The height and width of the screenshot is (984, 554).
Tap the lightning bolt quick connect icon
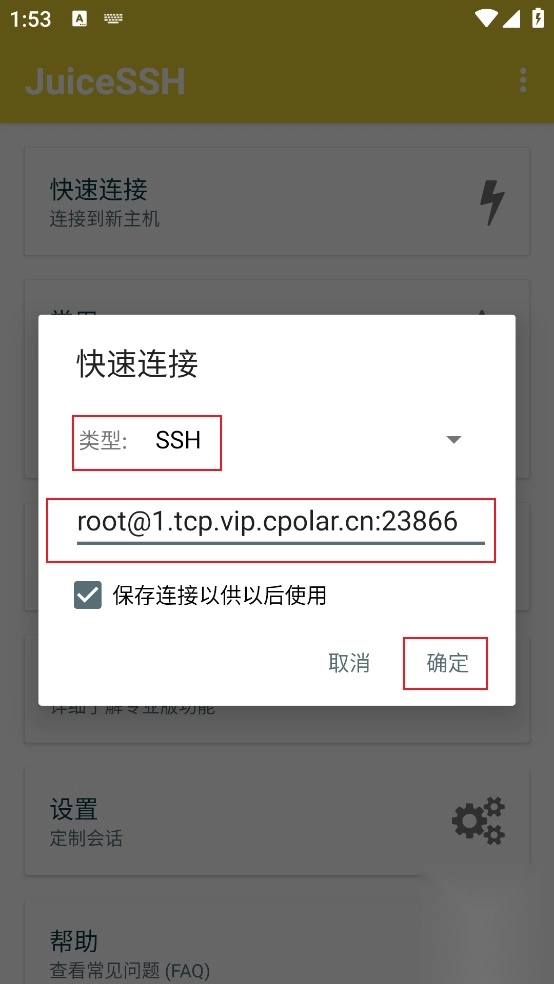click(493, 202)
